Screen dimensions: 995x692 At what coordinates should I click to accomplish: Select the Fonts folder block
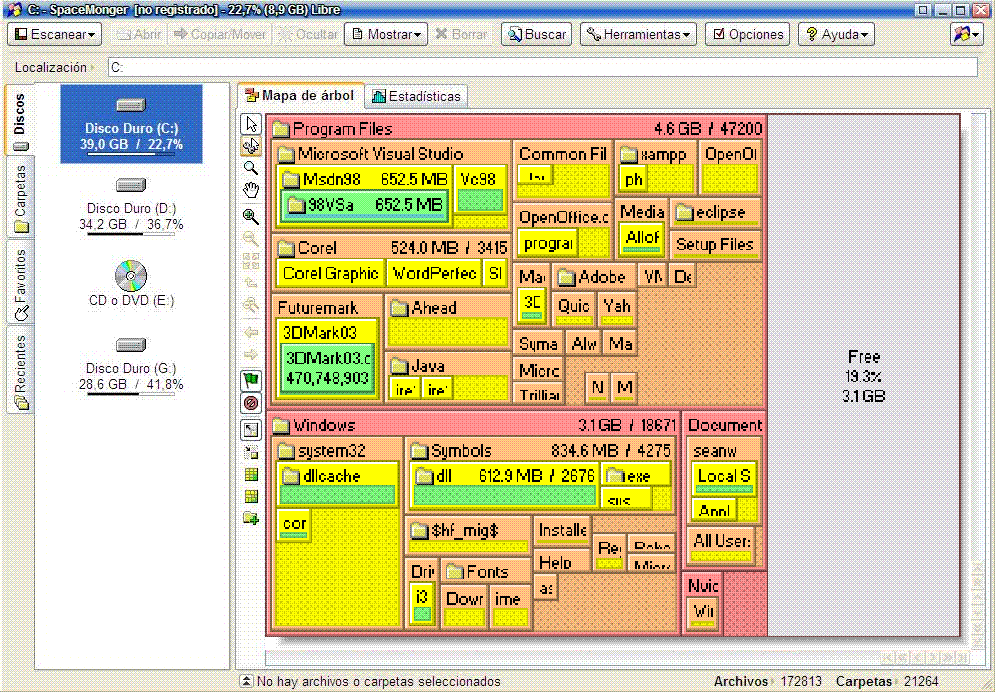(x=486, y=572)
